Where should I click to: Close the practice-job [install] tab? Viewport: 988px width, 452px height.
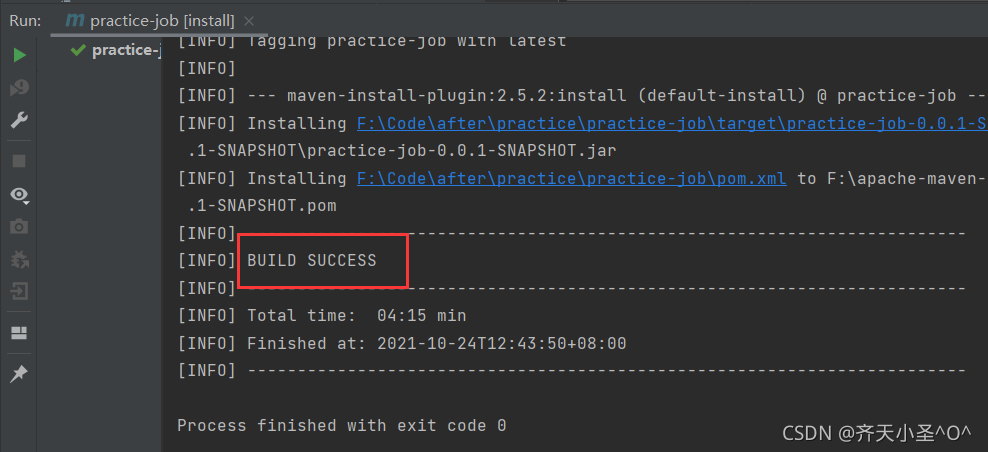248,20
